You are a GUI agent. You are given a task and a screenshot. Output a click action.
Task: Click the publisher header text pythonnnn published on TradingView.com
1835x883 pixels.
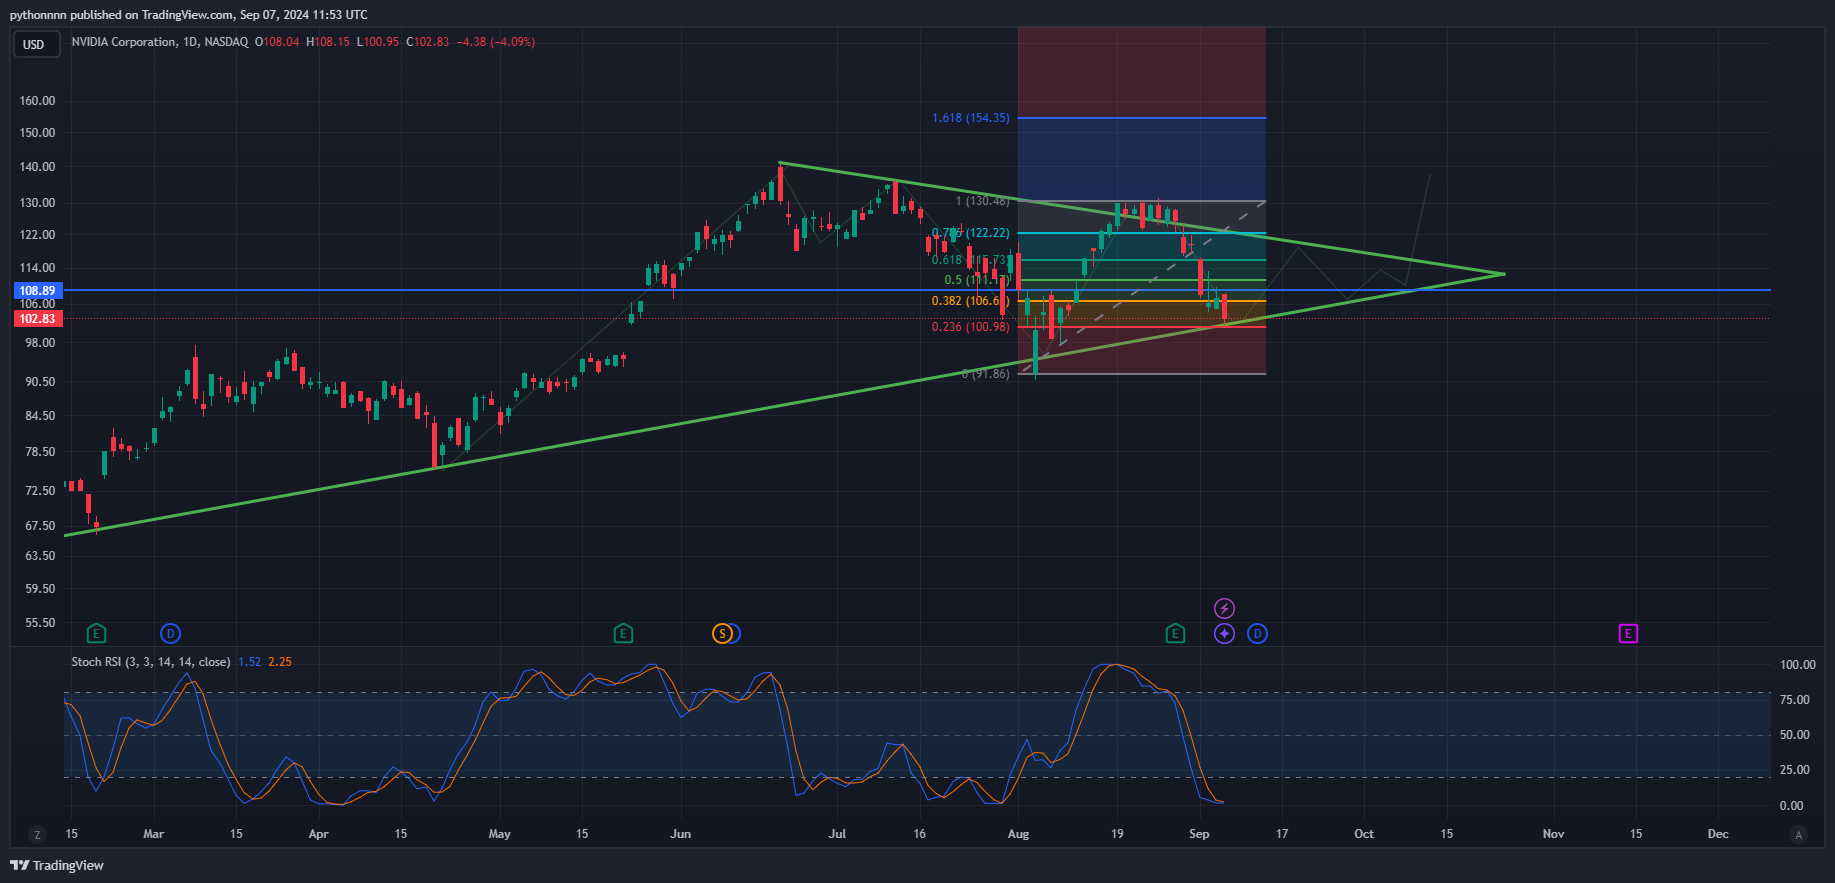click(122, 15)
